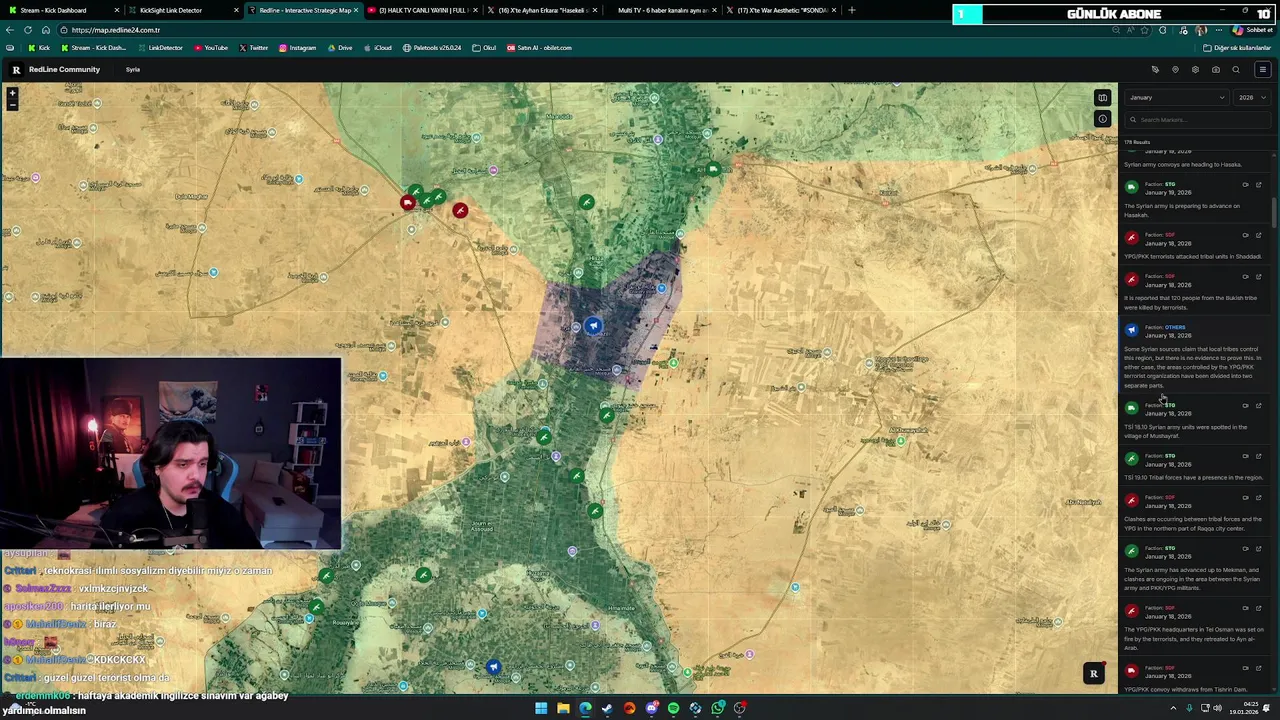Open the Instagram bookmark
Image resolution: width=1280 pixels, height=720 pixels.
(x=297, y=48)
